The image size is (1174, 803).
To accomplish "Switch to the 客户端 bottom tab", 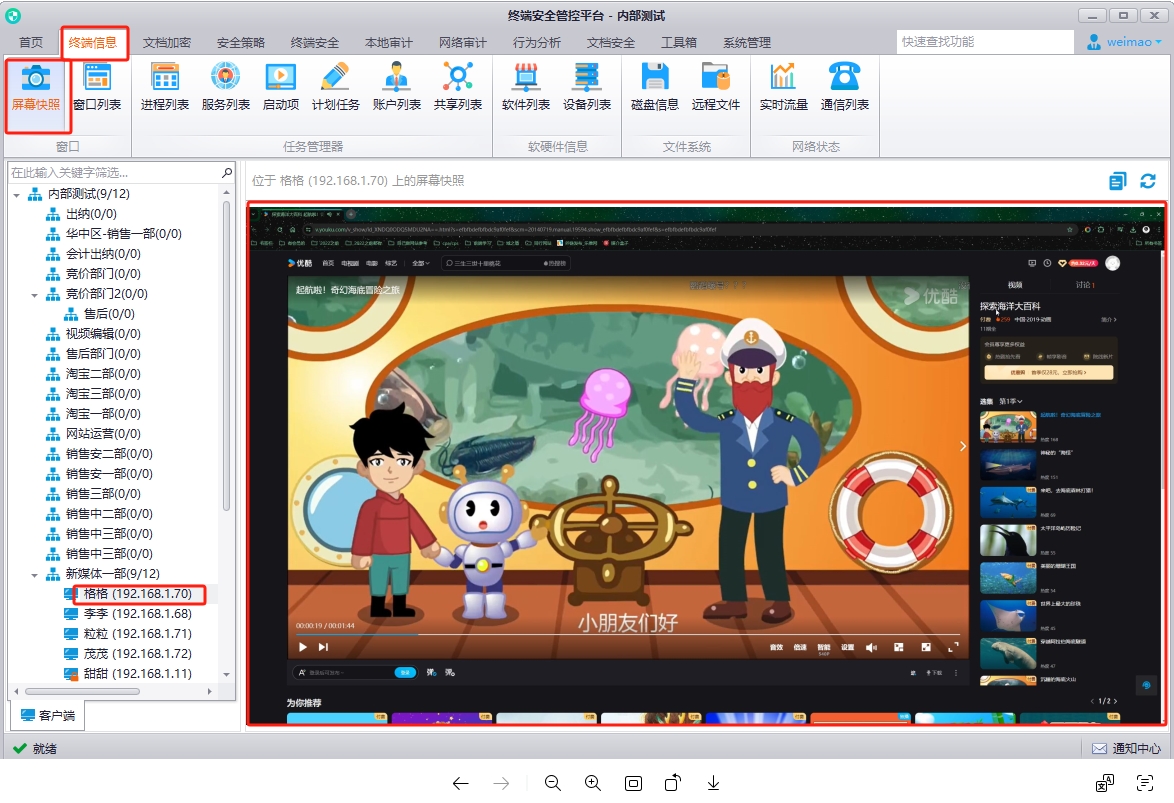I will point(49,715).
